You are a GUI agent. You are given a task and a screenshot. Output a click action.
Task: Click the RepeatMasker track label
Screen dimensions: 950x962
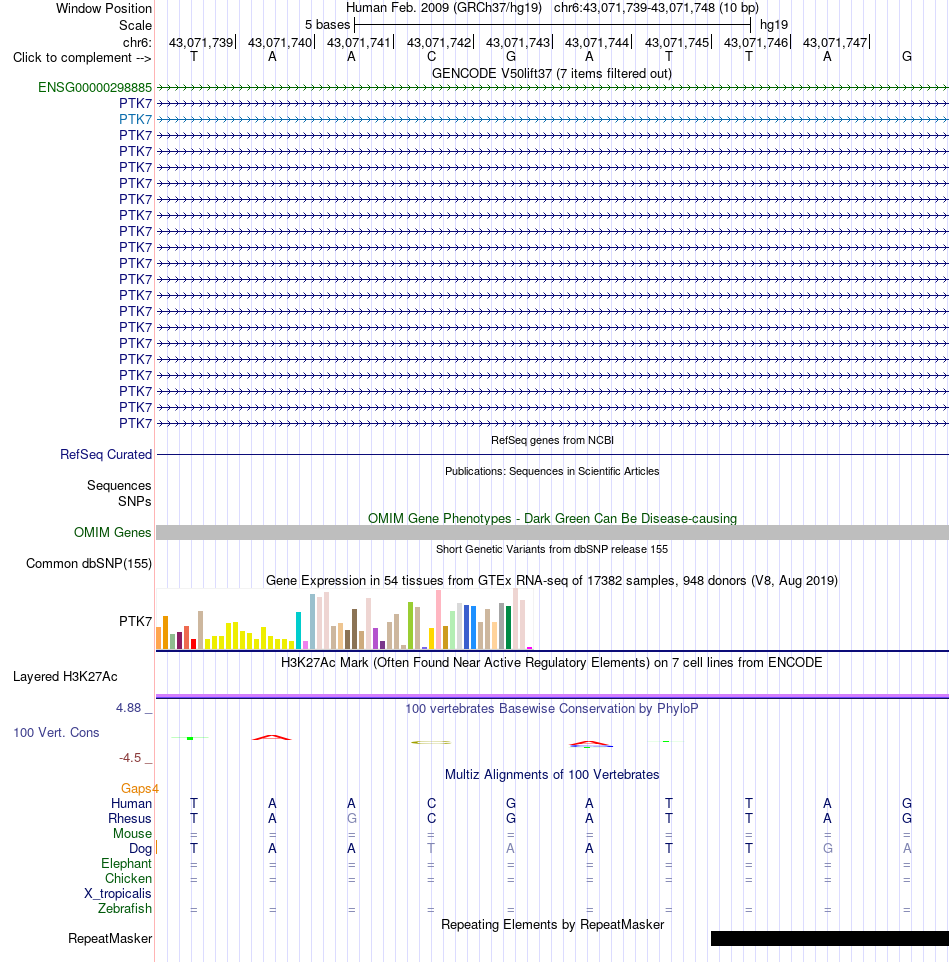click(110, 939)
